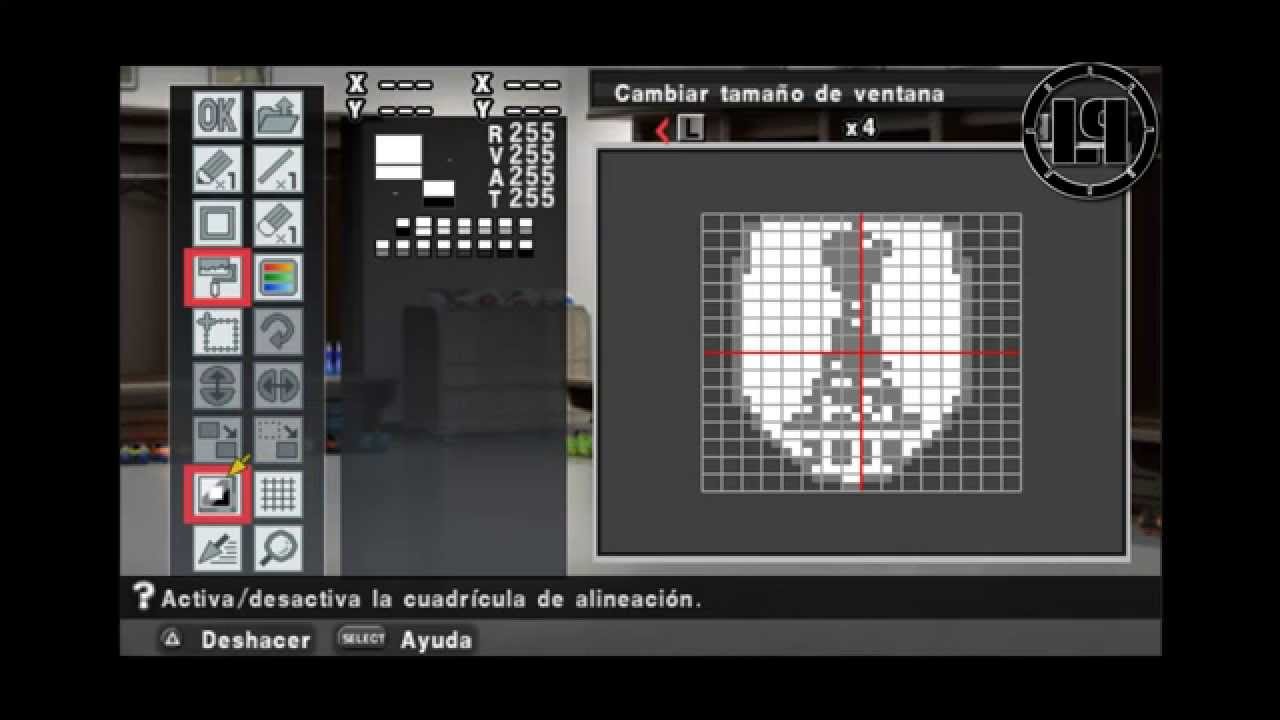The image size is (1280, 720).
Task: Select the fill-arrow icon in bottom row
Action: tap(217, 548)
